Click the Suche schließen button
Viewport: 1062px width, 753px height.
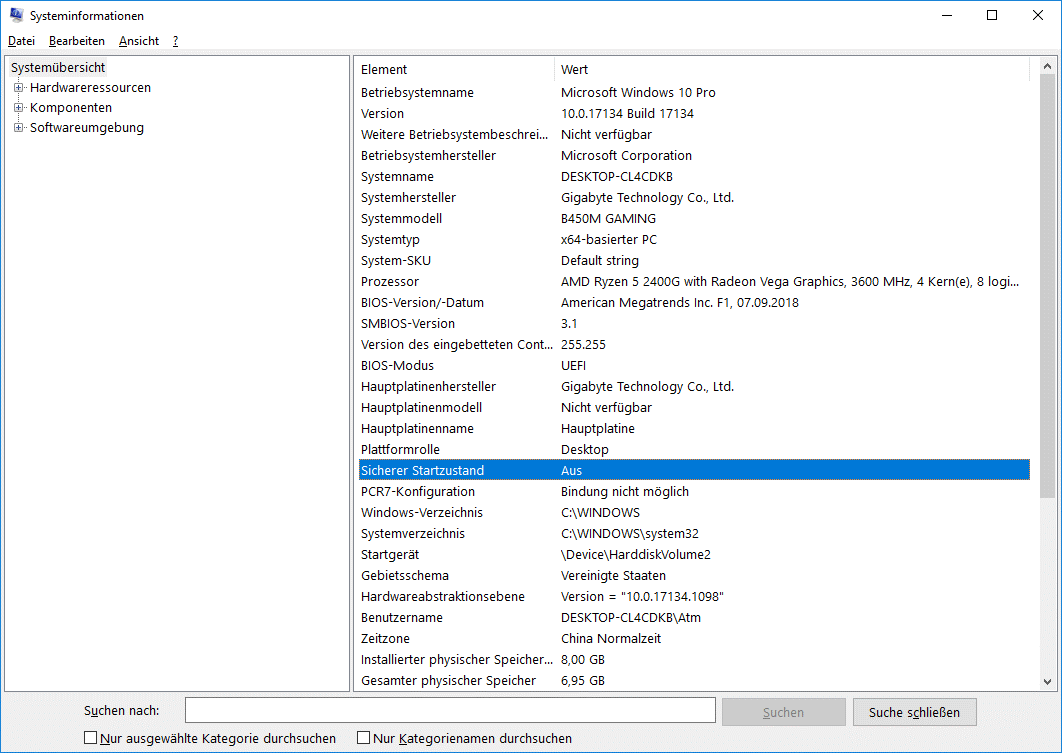[x=914, y=712]
